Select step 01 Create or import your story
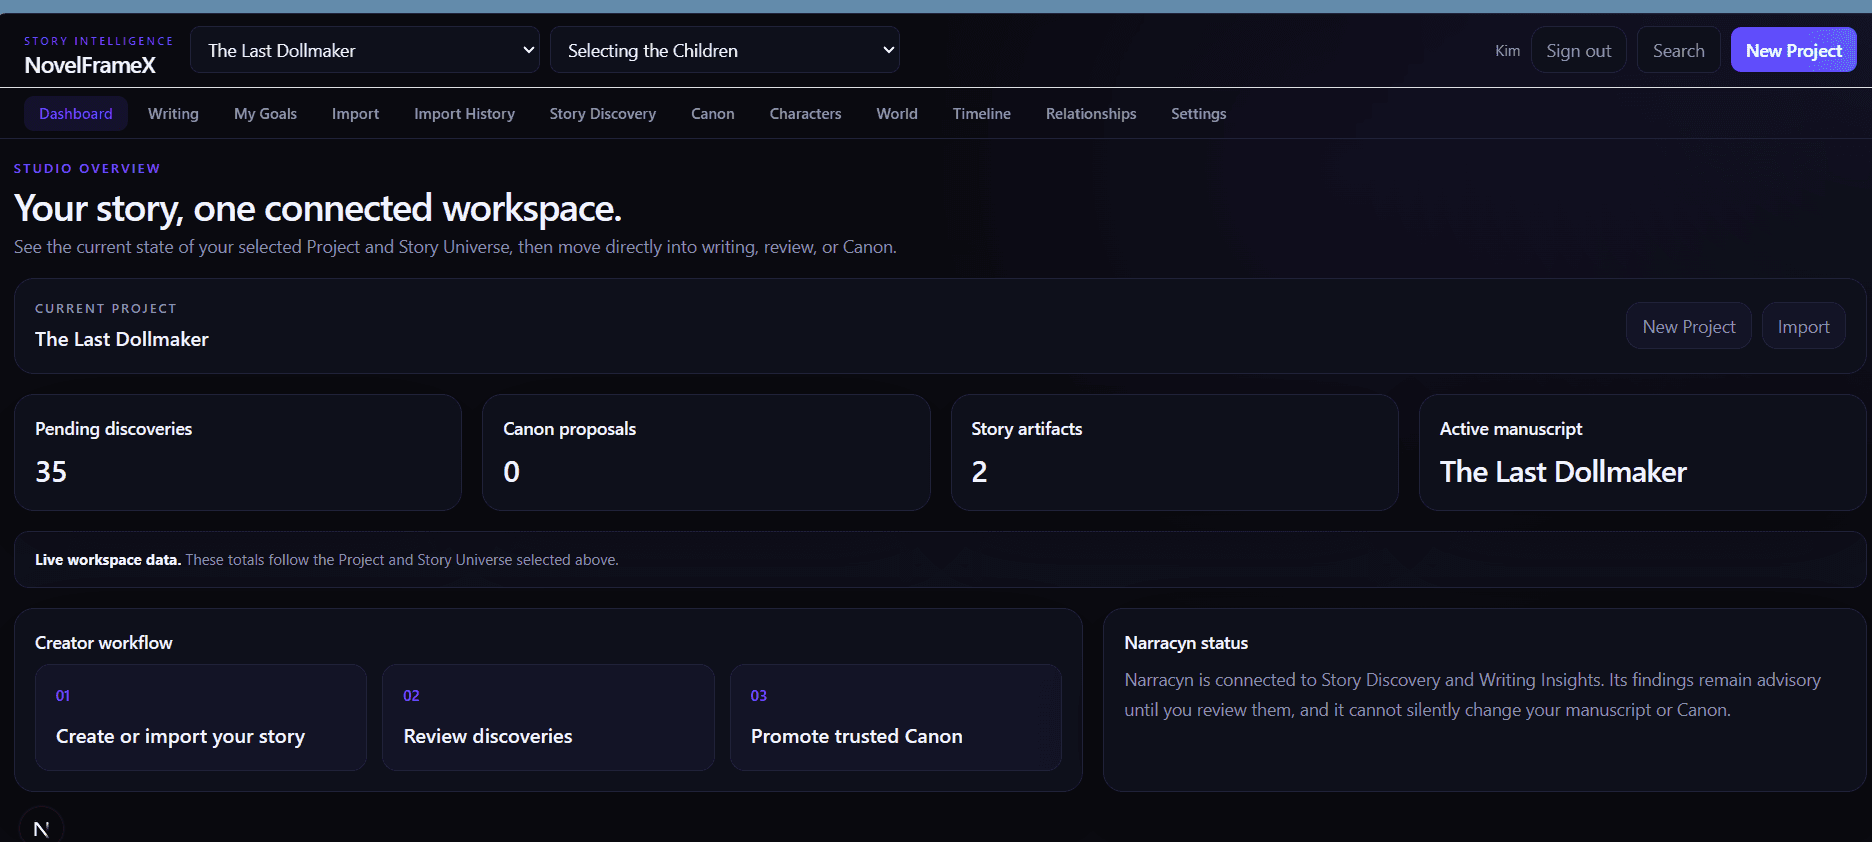 click(x=201, y=717)
